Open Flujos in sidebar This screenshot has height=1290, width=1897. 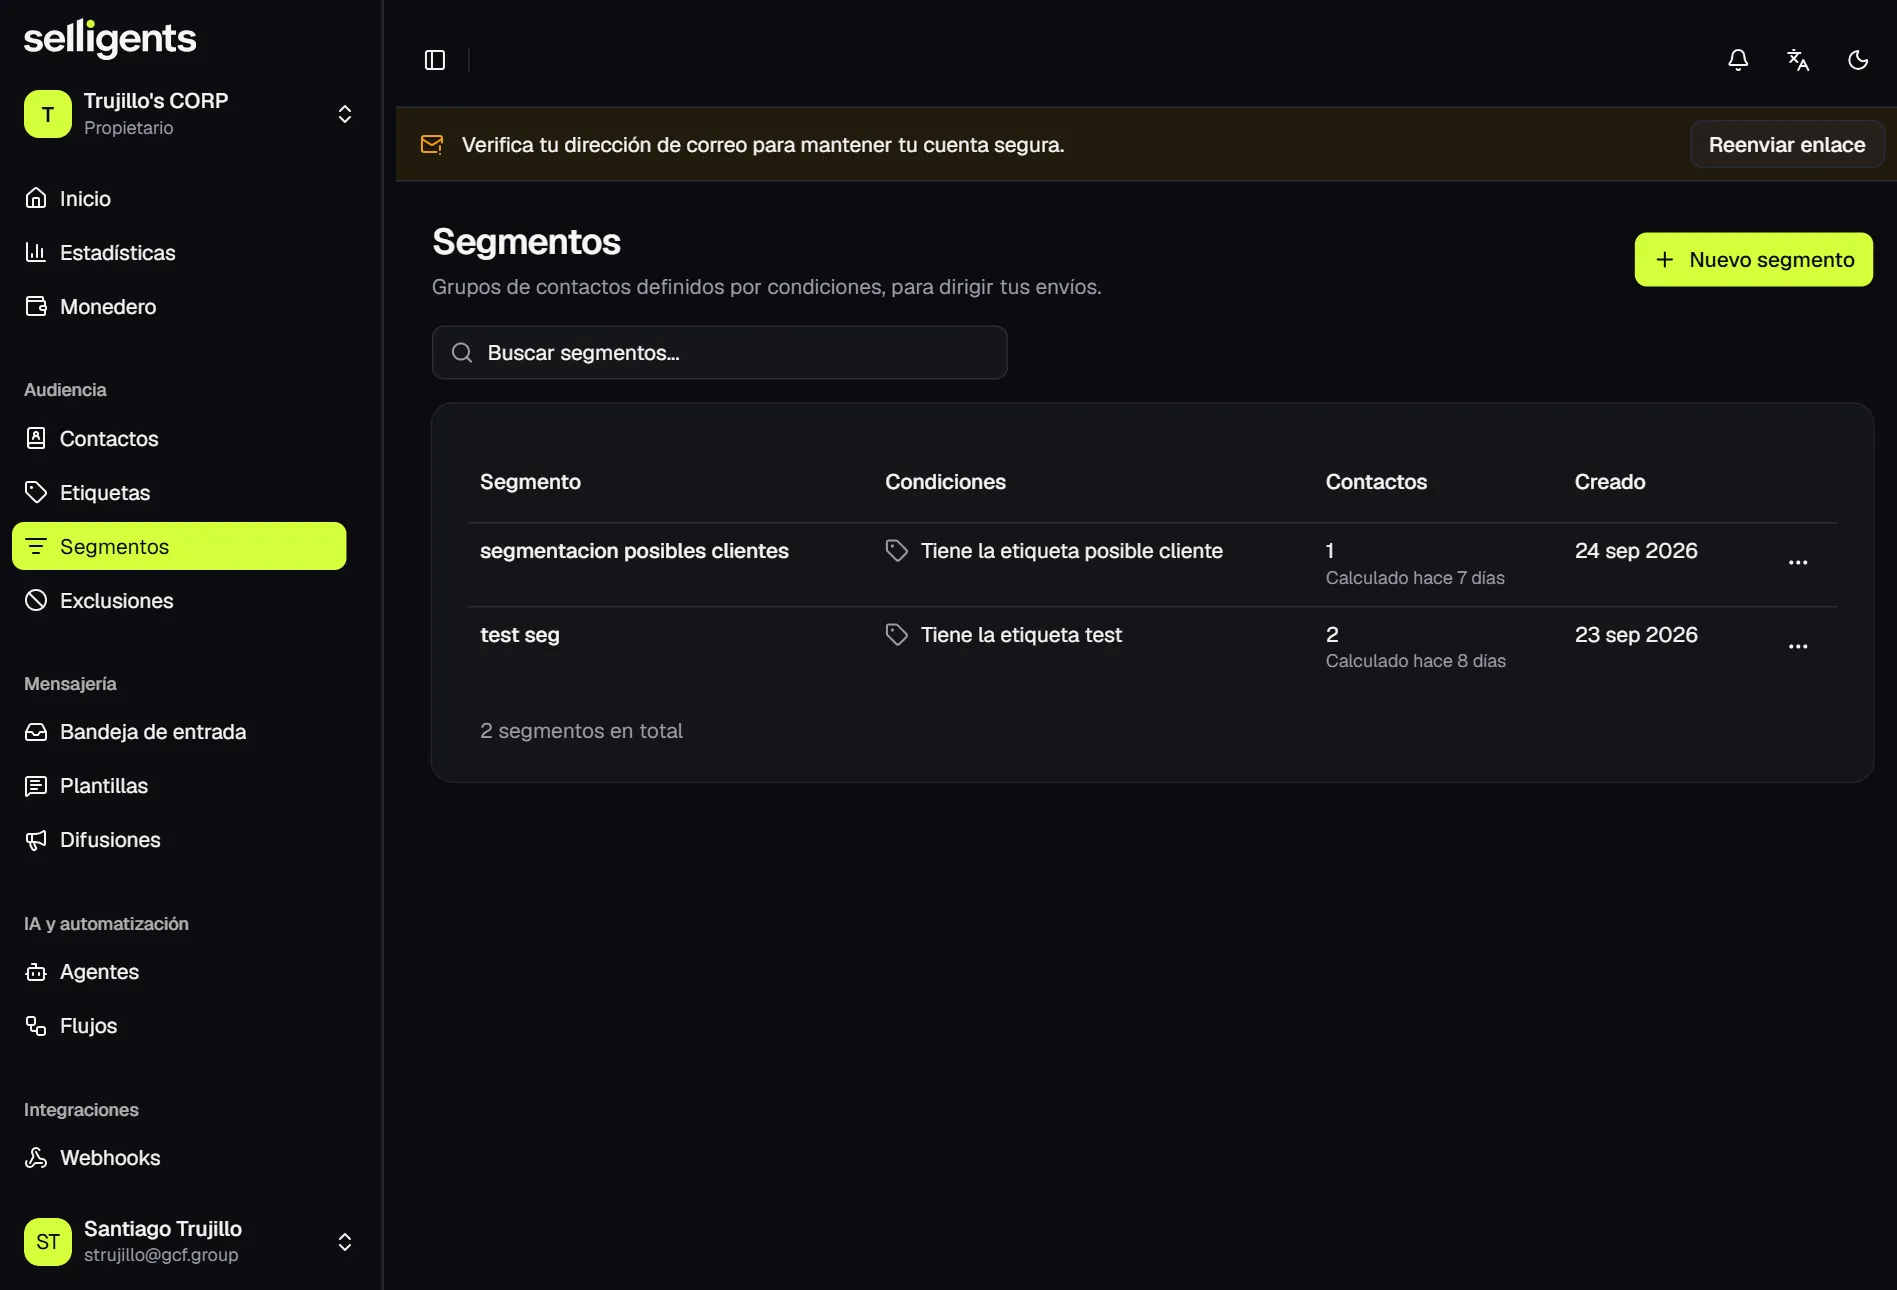(179, 1026)
